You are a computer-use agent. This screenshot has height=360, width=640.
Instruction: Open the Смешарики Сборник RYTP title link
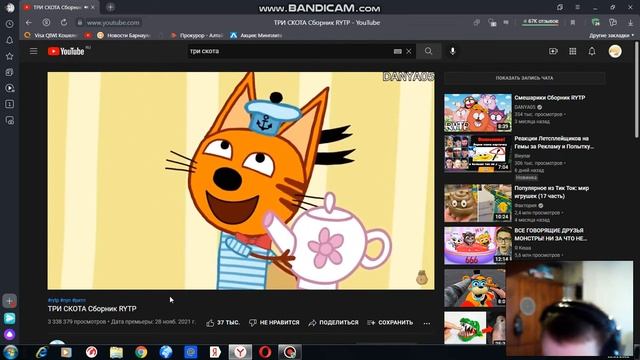click(550, 98)
